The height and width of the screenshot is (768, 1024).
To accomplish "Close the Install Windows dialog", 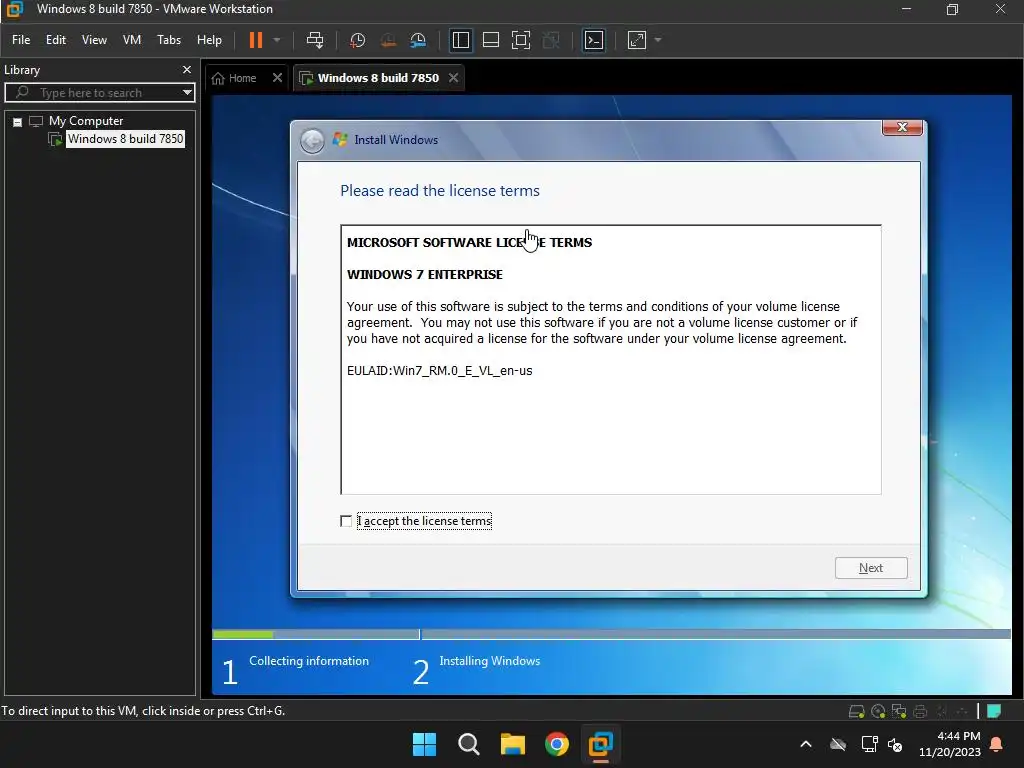I will coord(902,127).
